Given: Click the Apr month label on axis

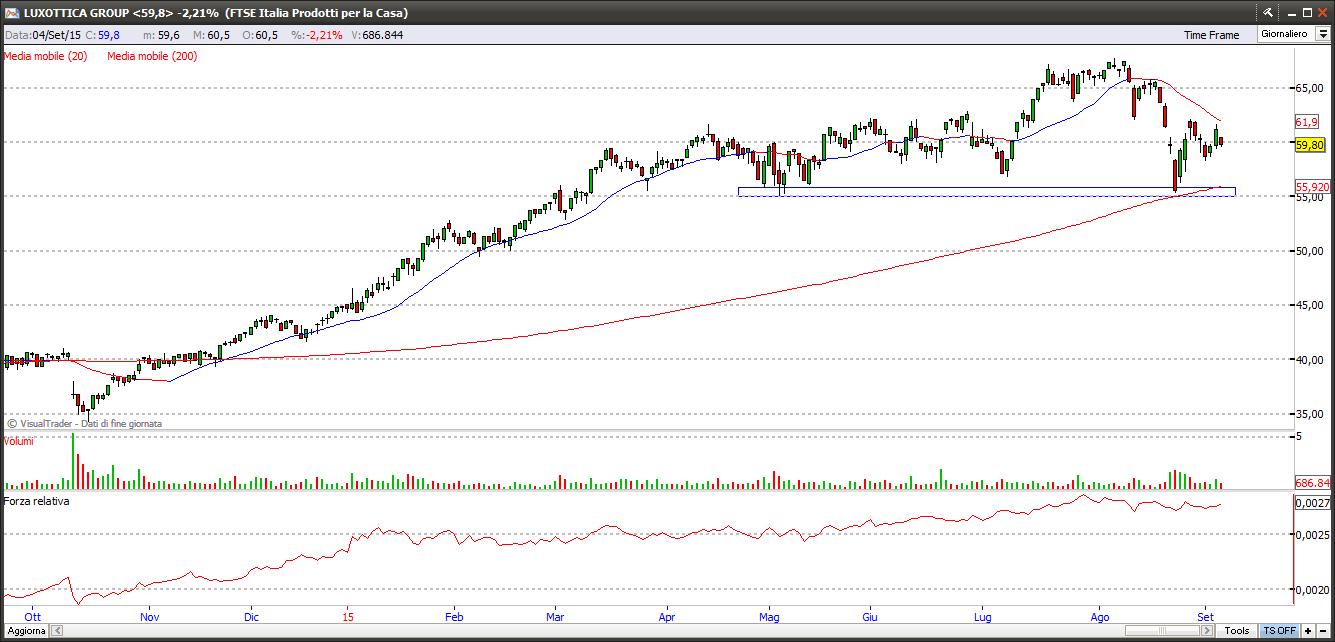Looking at the screenshot, I should (x=667, y=618).
